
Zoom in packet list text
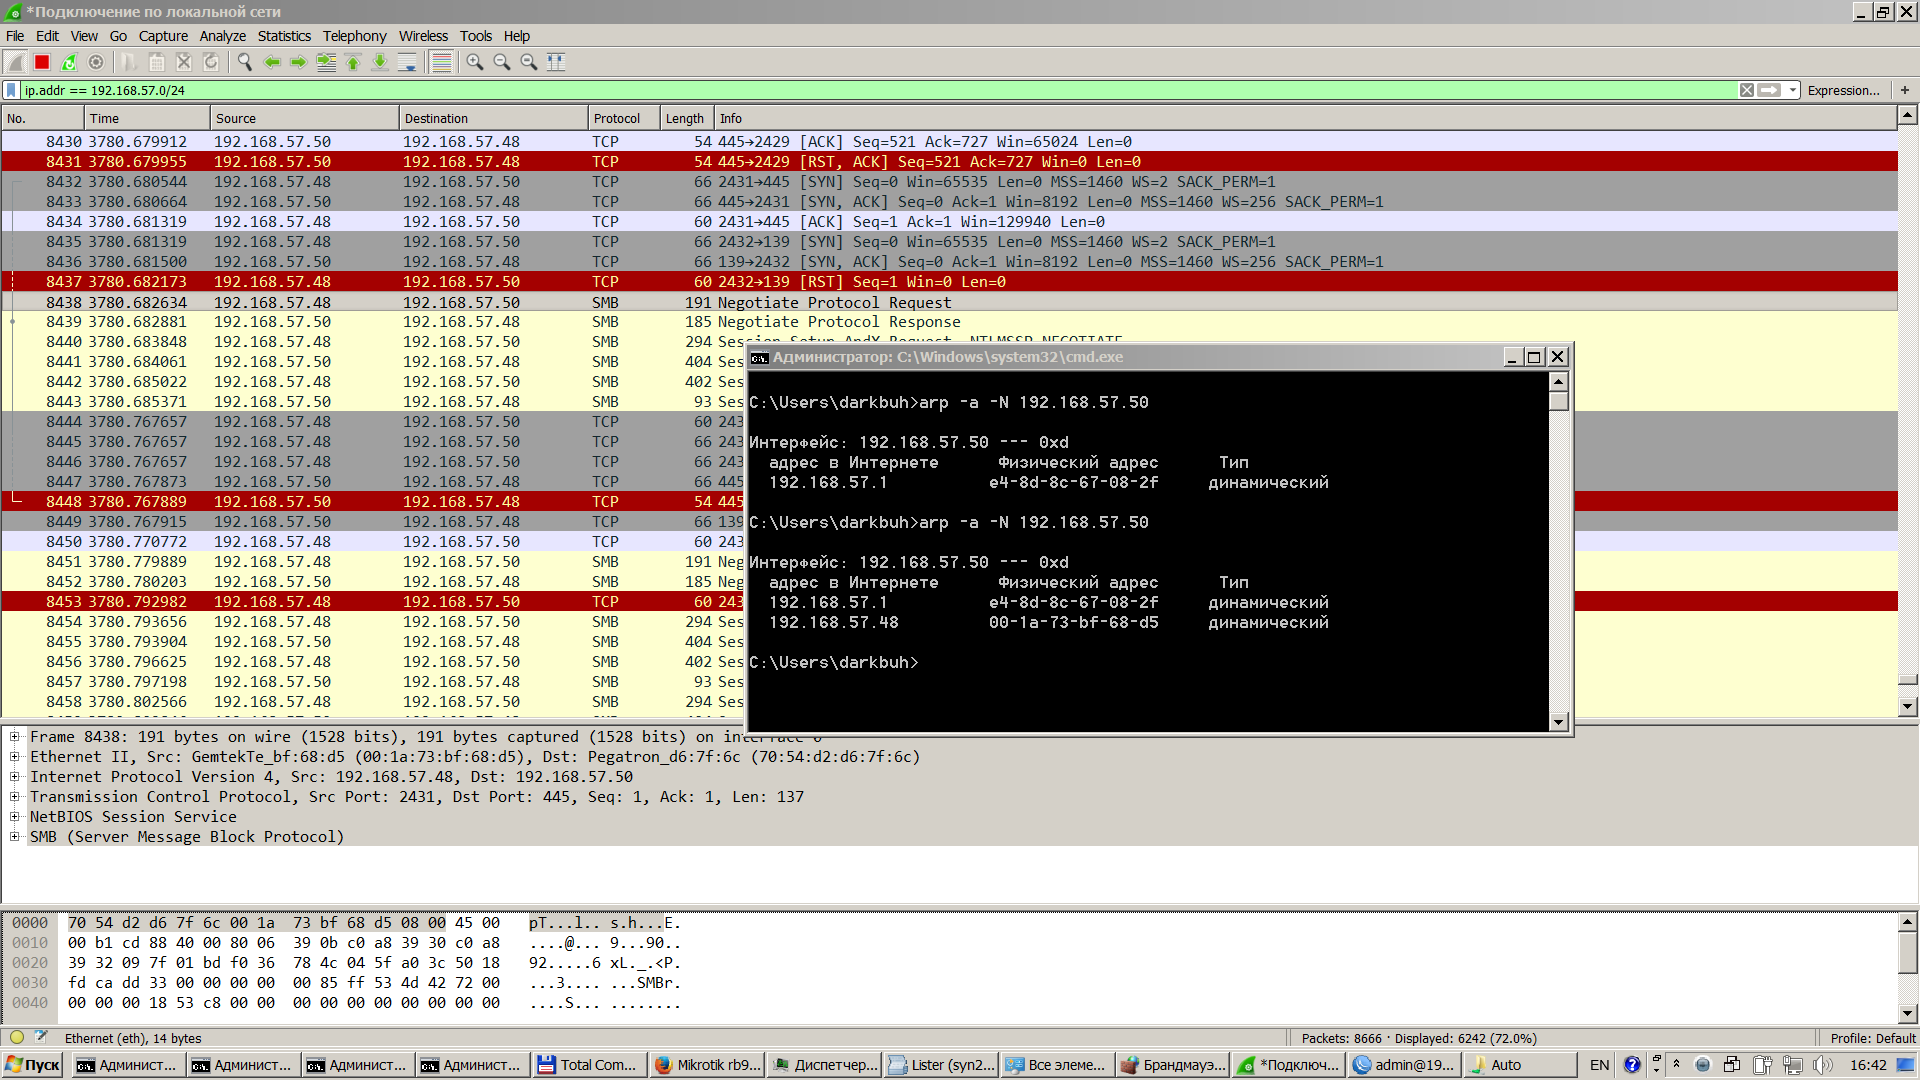pyautogui.click(x=475, y=62)
